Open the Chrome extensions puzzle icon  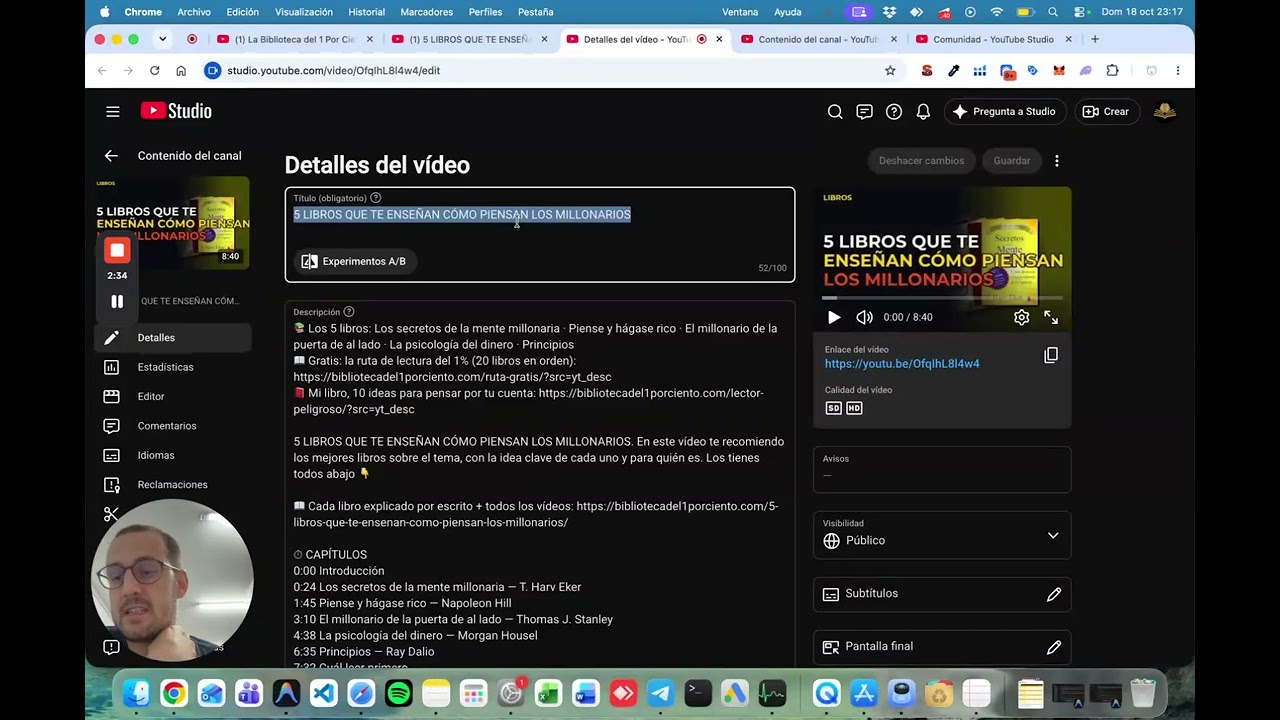coord(1112,71)
